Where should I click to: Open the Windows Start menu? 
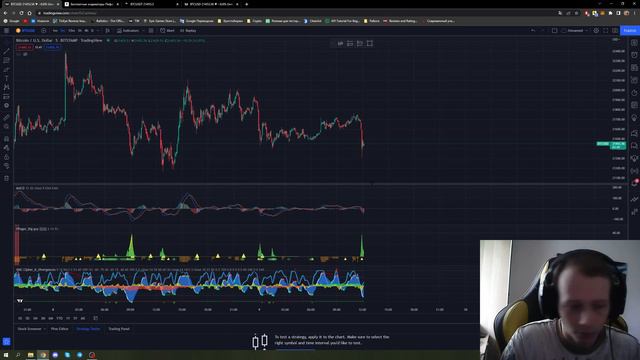[x=6, y=355]
